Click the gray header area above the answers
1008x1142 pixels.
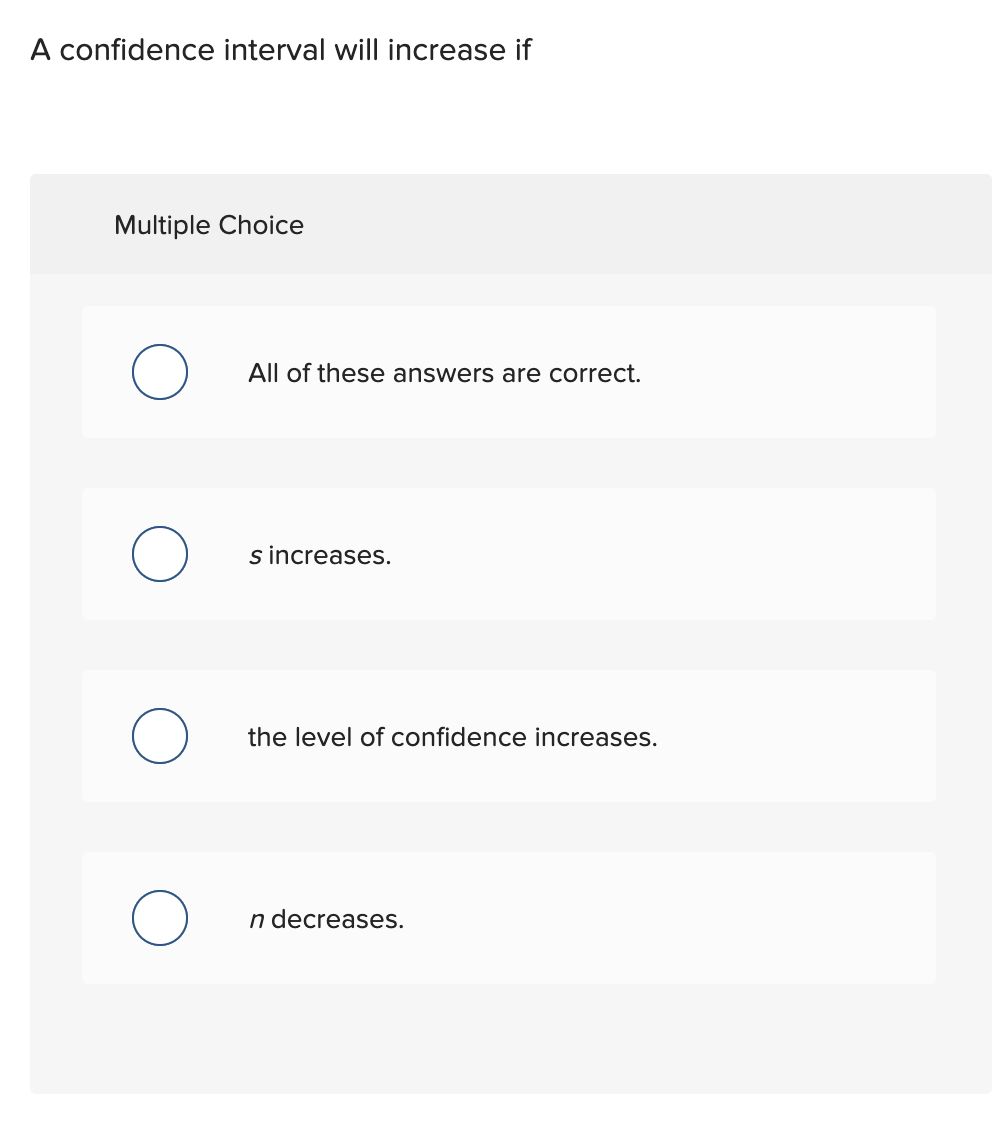pyautogui.click(x=600, y=225)
